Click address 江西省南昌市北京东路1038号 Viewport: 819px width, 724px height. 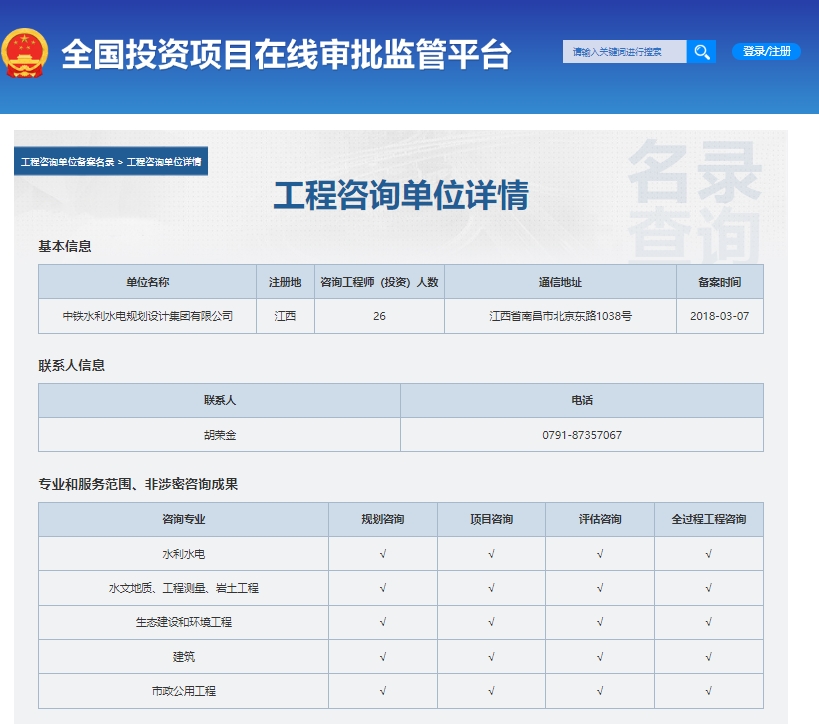tap(560, 316)
